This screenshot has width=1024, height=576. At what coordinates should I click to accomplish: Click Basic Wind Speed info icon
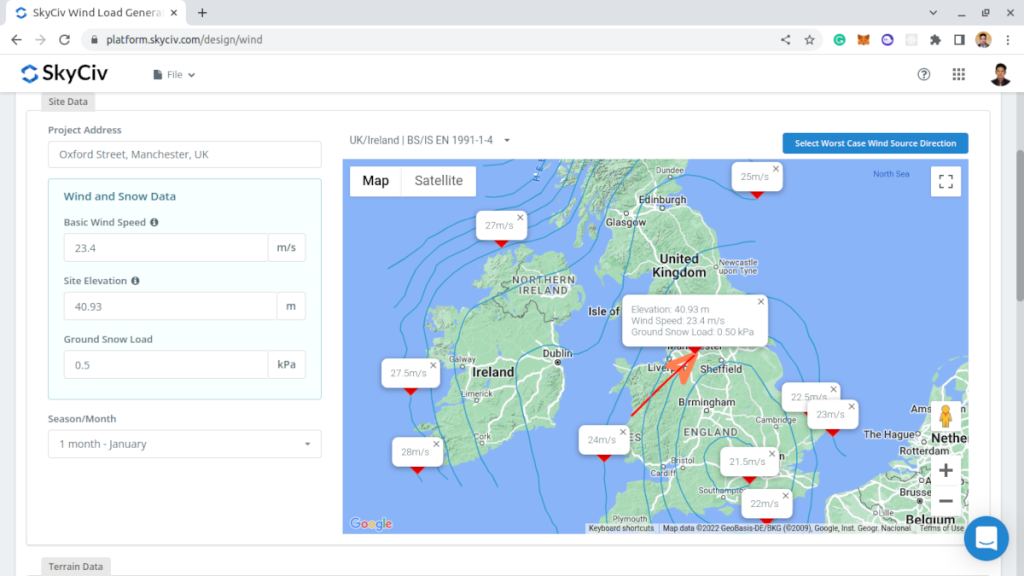point(154,222)
